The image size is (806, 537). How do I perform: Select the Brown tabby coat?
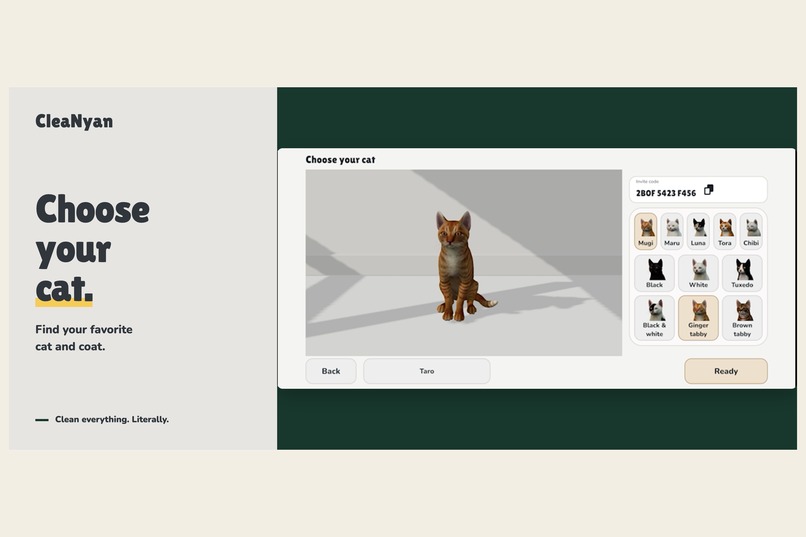742,318
